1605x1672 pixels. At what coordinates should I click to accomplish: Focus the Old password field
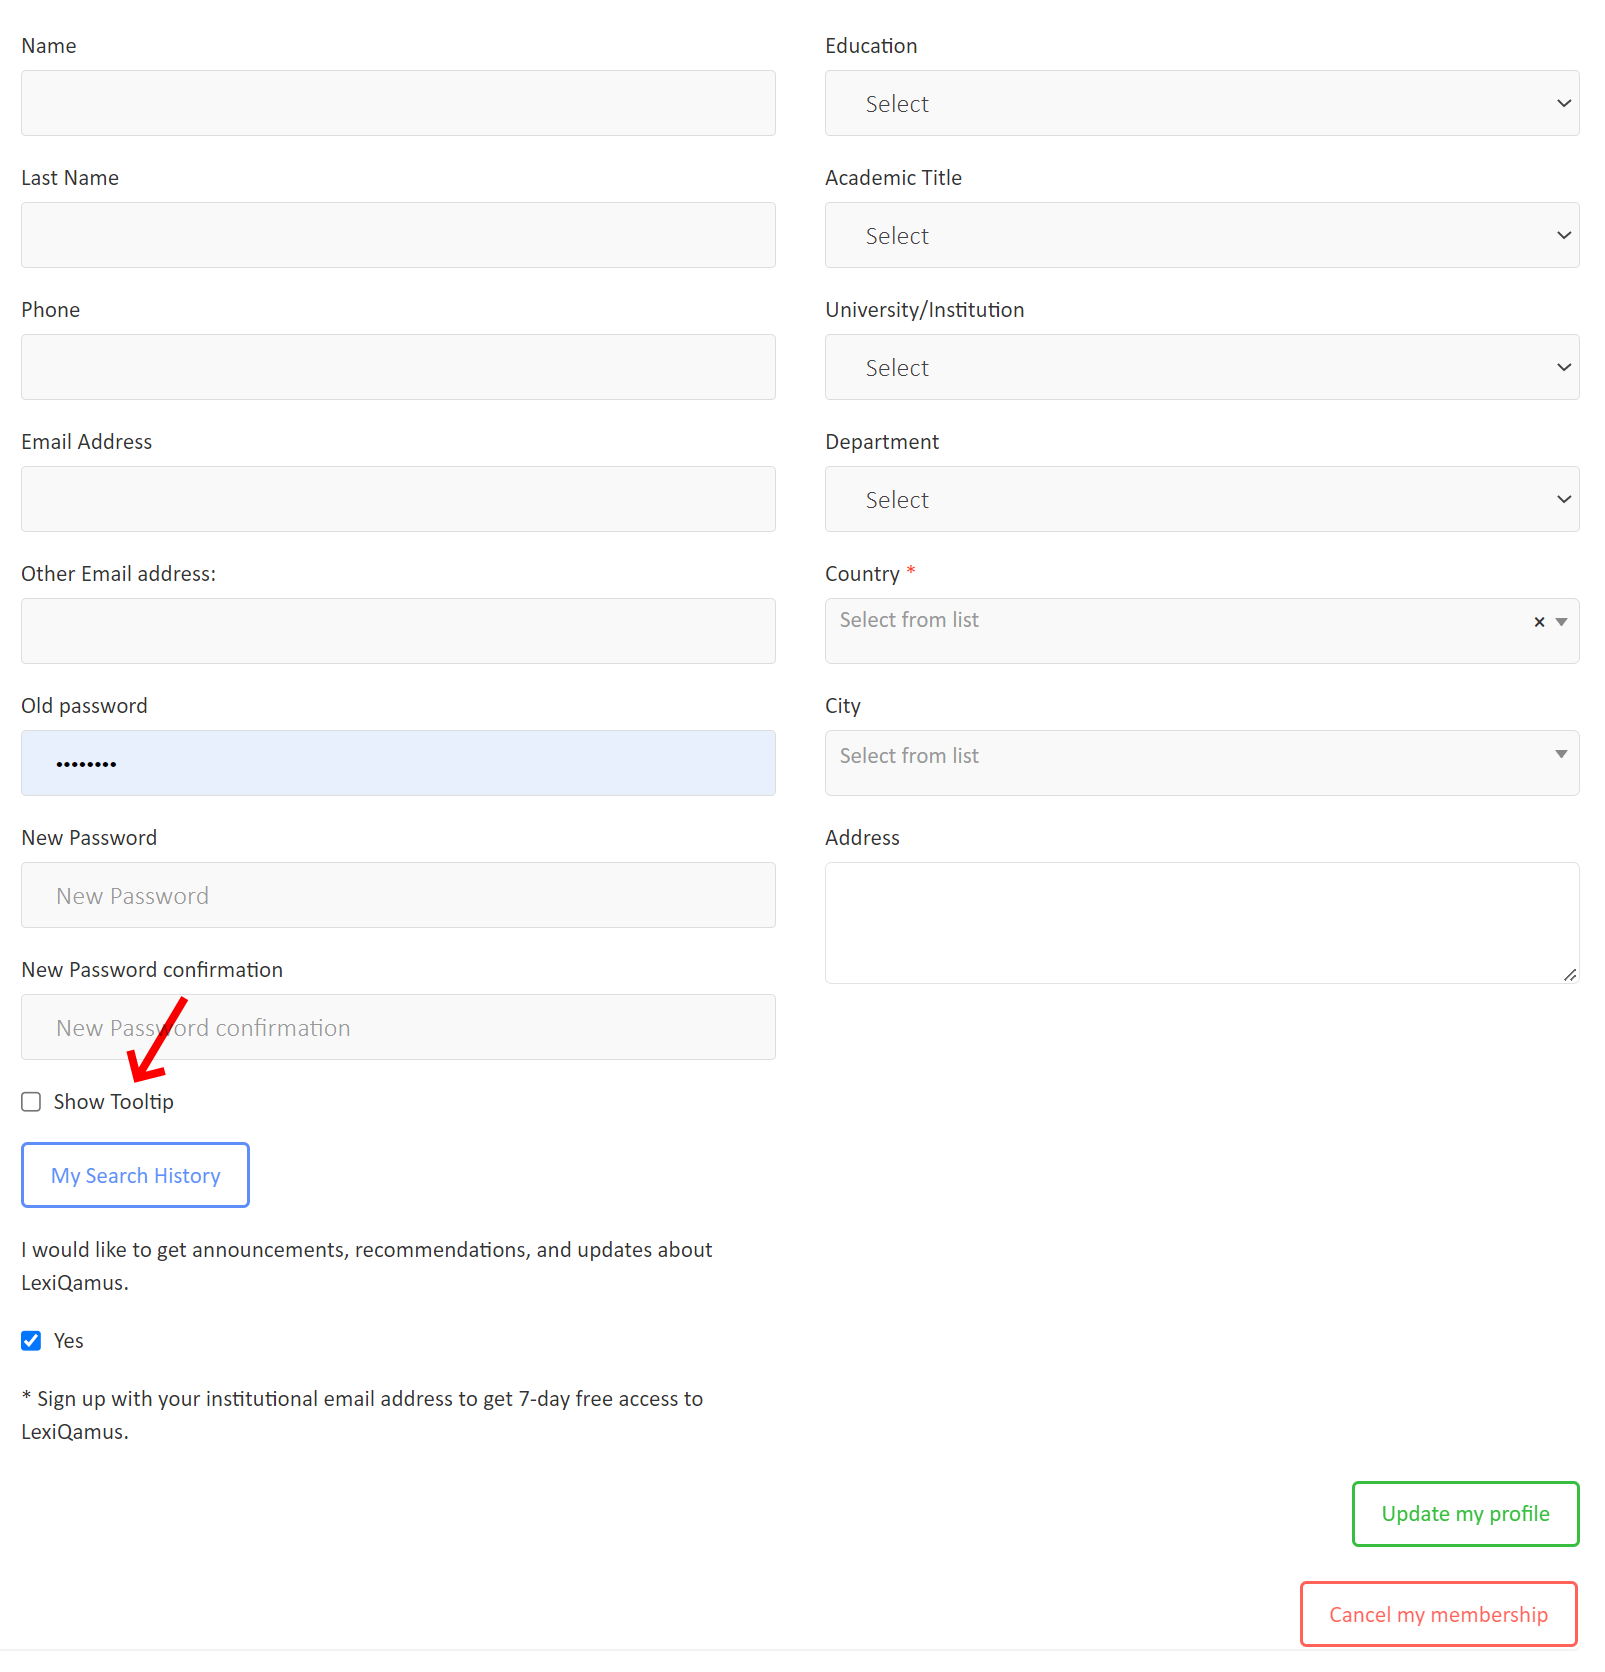[398, 763]
